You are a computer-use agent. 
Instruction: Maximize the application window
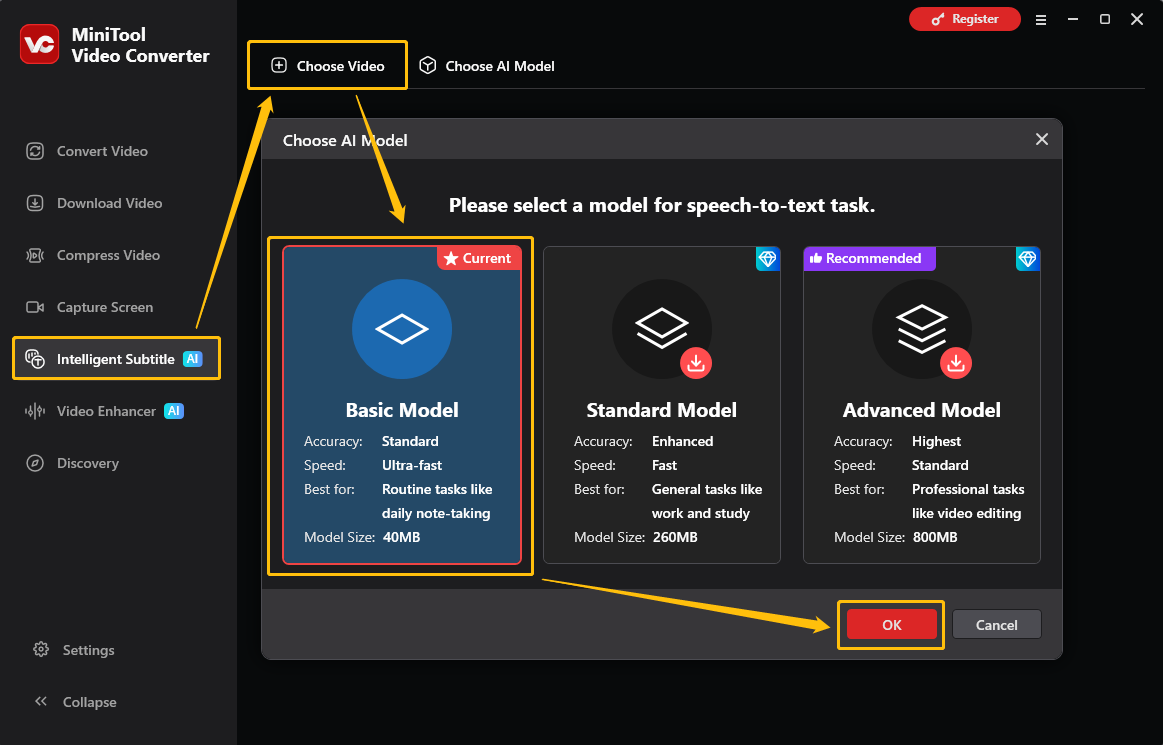1104,19
